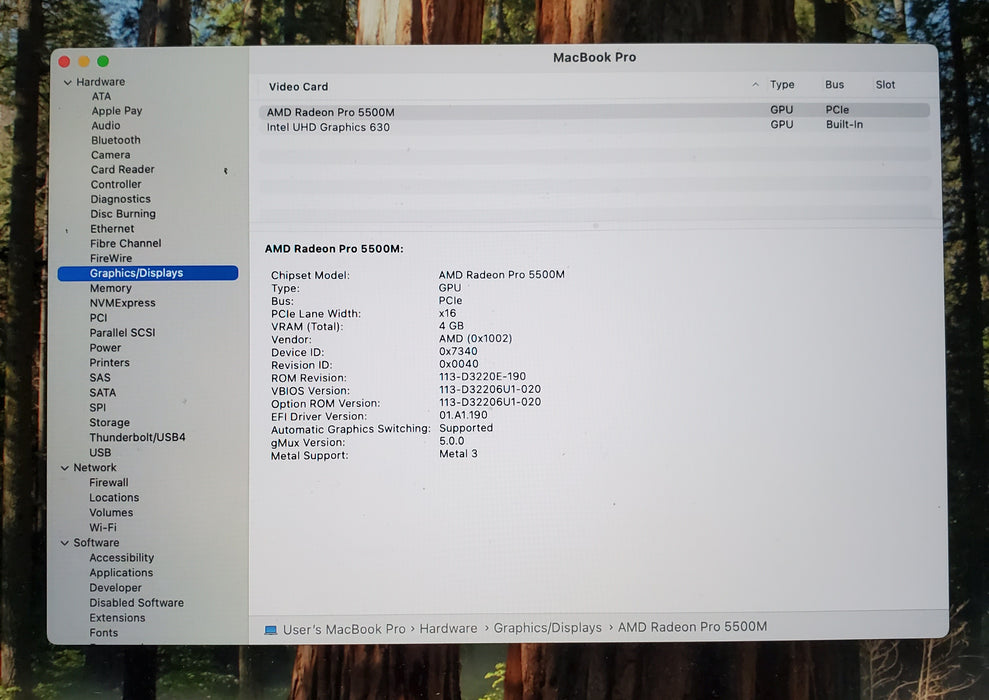Select NVMExpress in the sidebar
989x700 pixels.
click(122, 303)
